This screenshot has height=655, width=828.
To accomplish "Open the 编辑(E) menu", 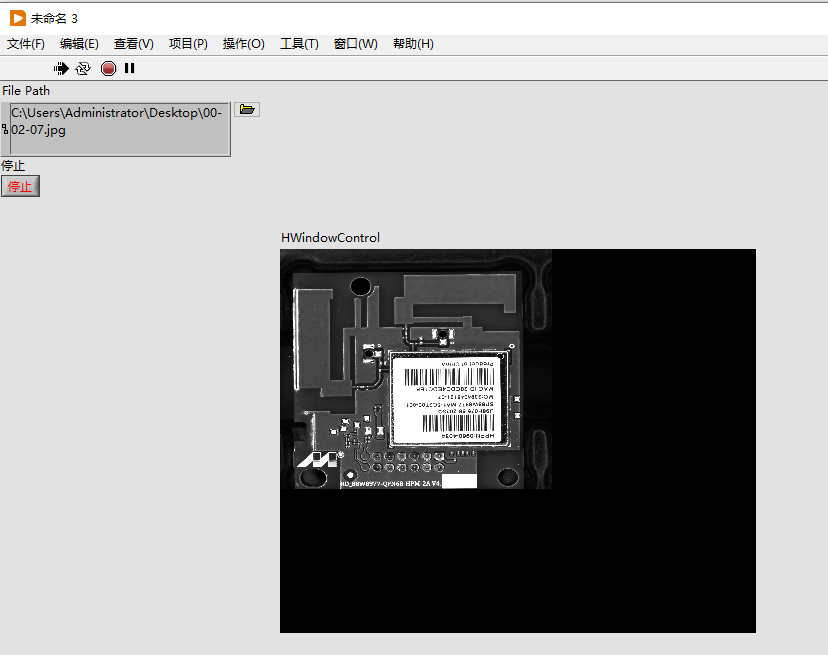I will point(79,44).
